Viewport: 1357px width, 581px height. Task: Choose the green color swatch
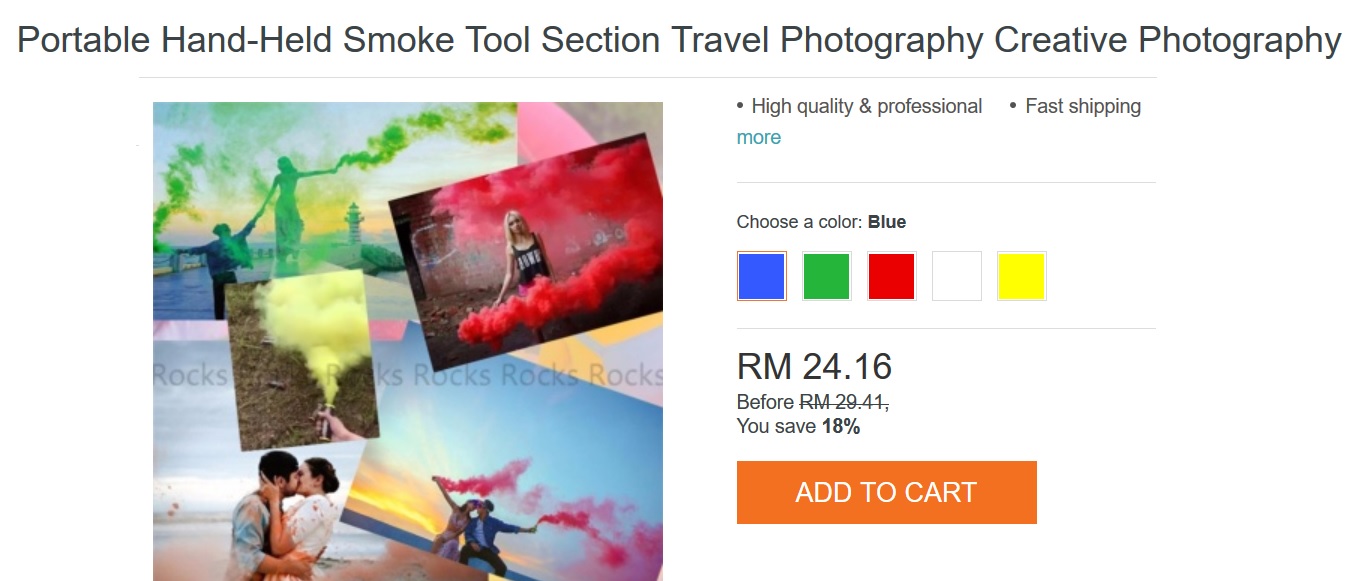tap(827, 276)
